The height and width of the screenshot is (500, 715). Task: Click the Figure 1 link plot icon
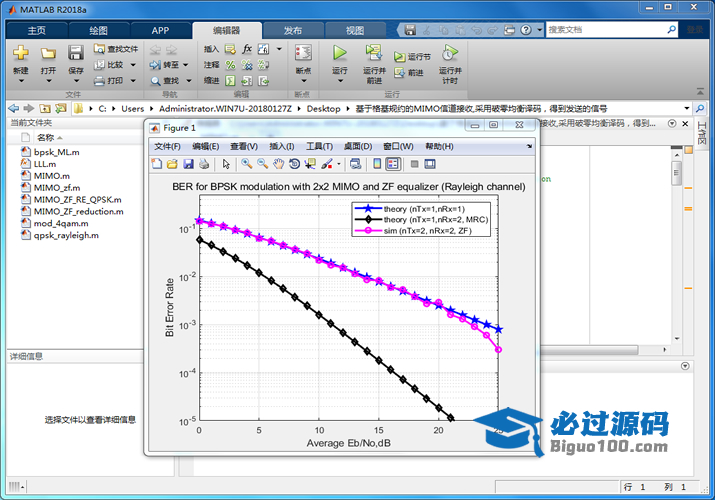coord(356,164)
